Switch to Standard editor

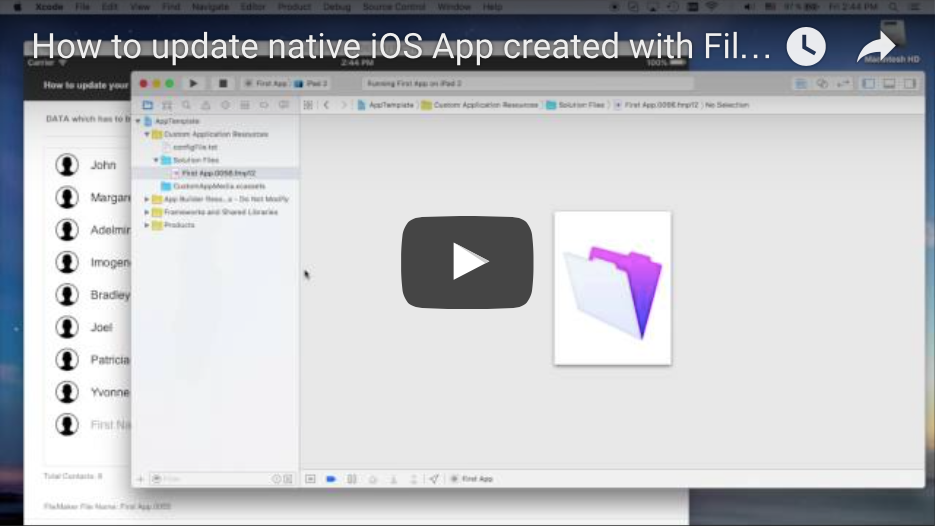tap(801, 83)
